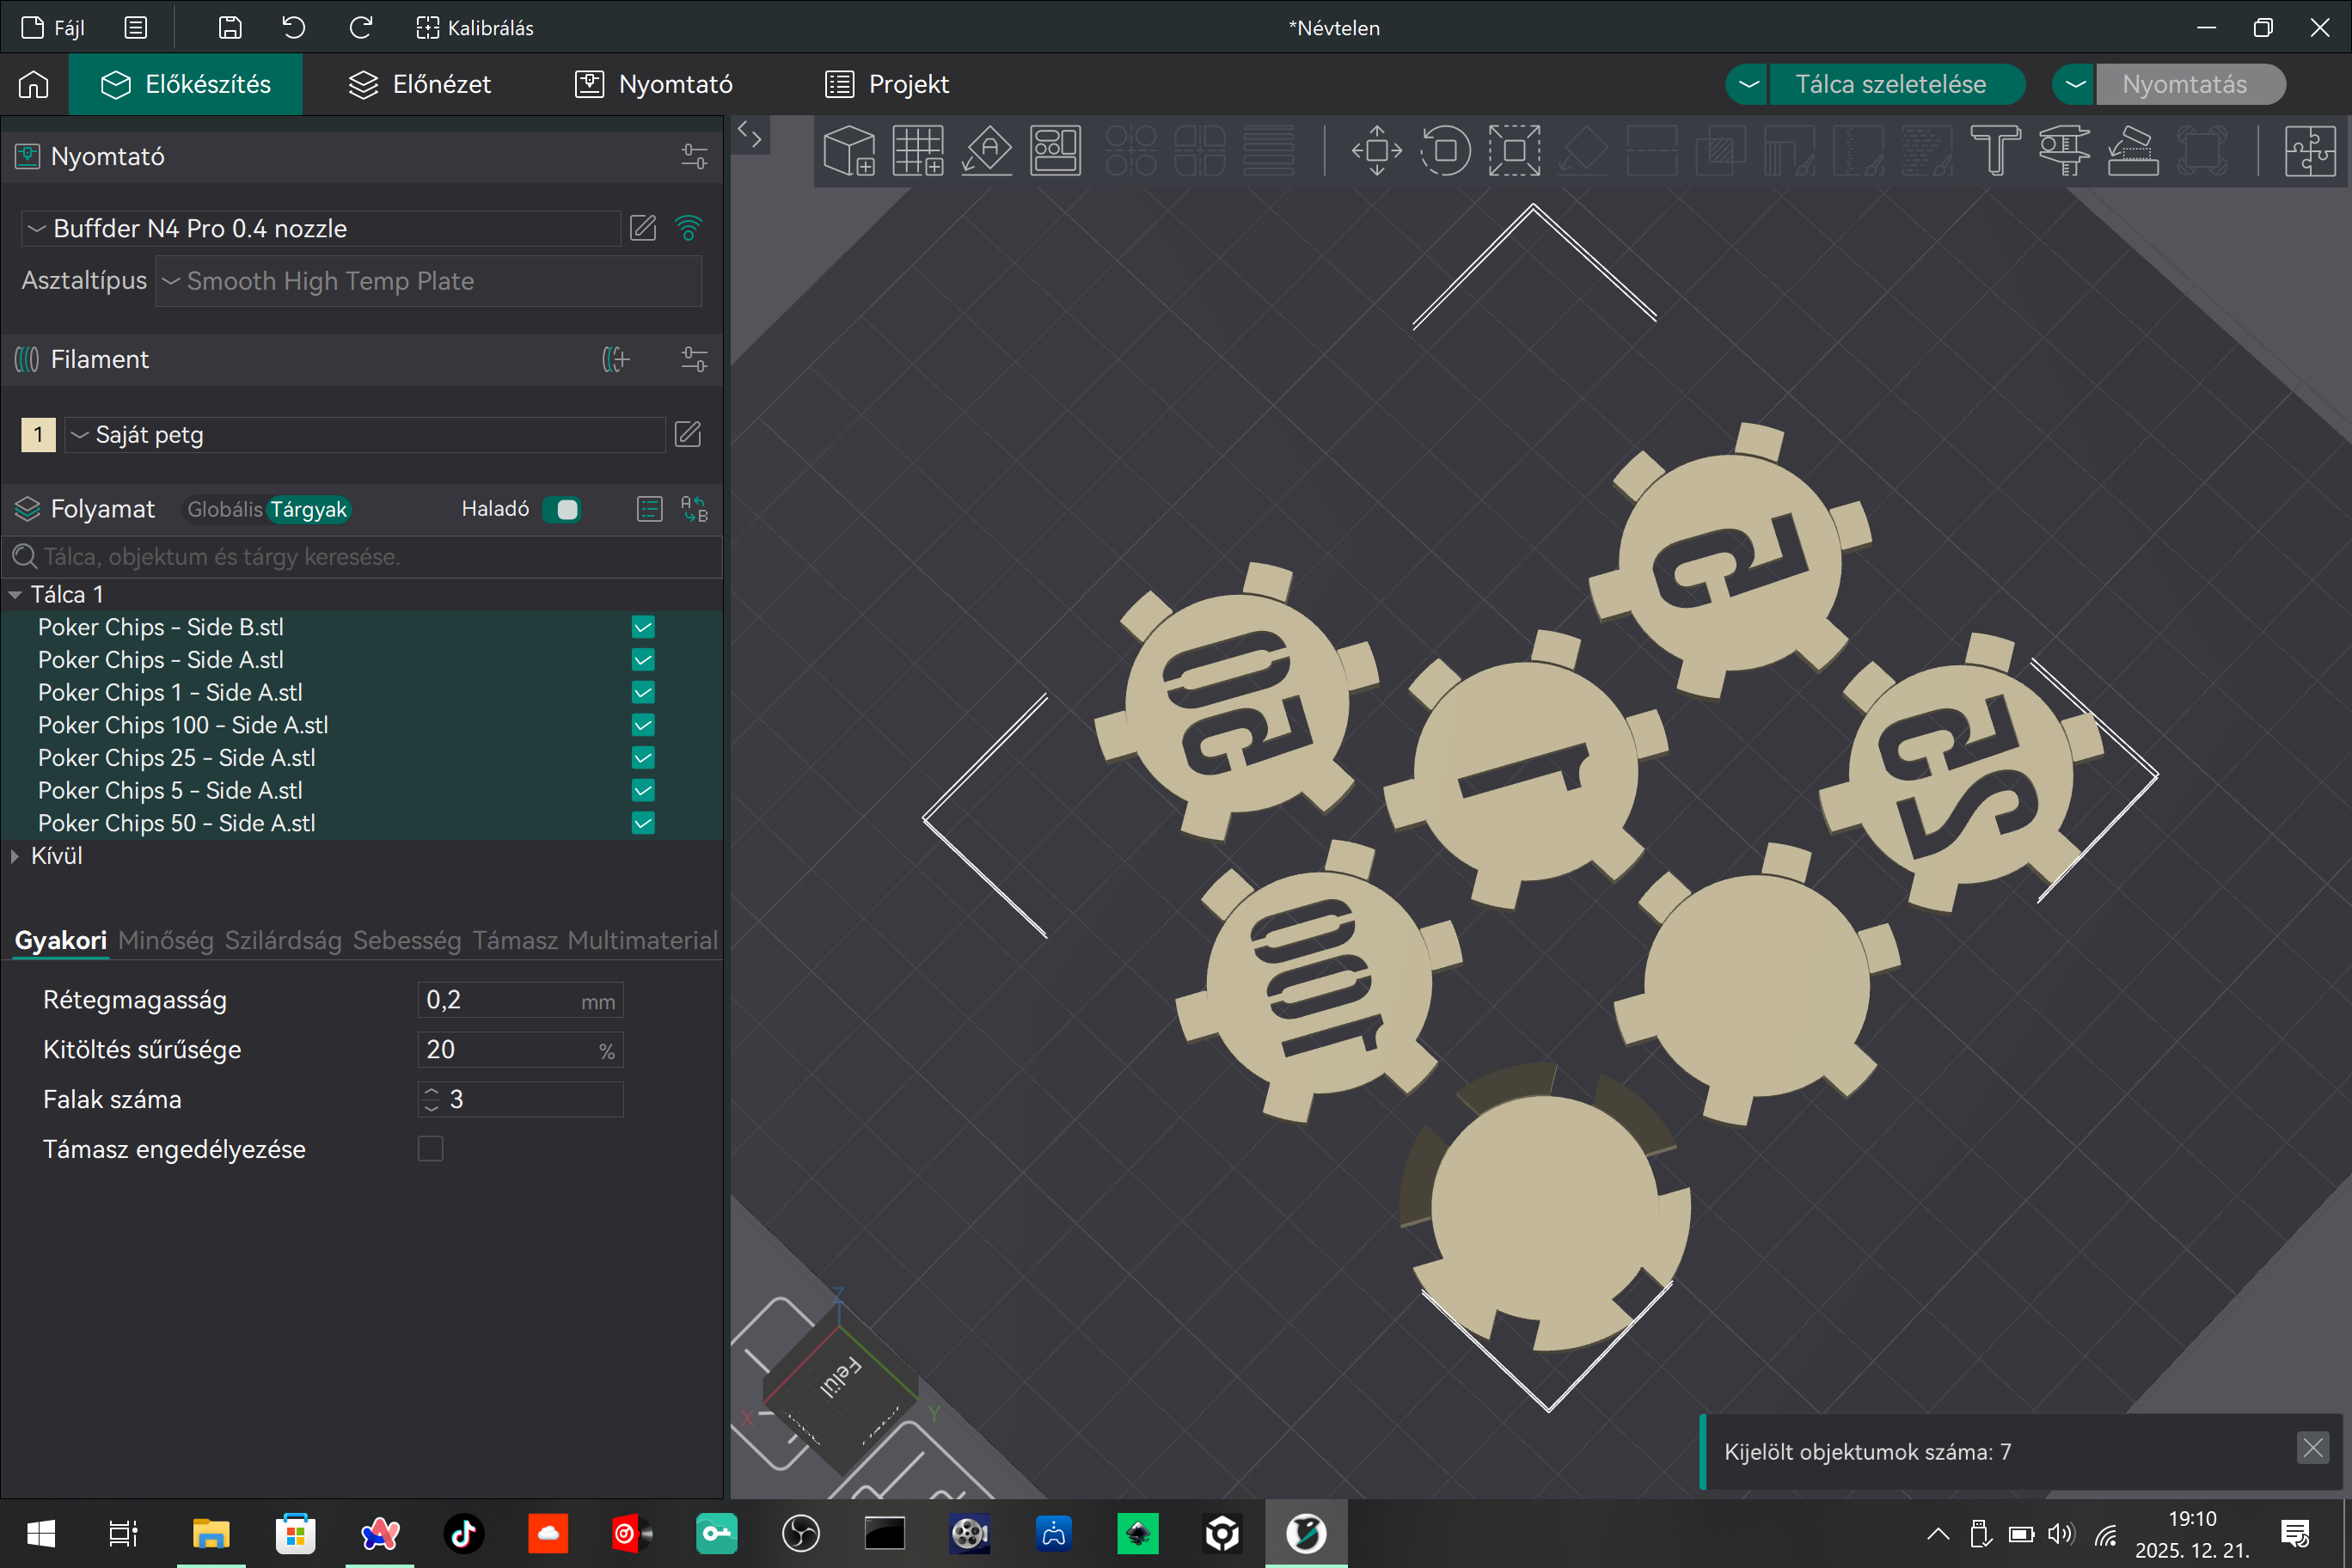Screen dimensions: 2352x1568
Task: Activate the Rotate tool
Action: point(1446,151)
